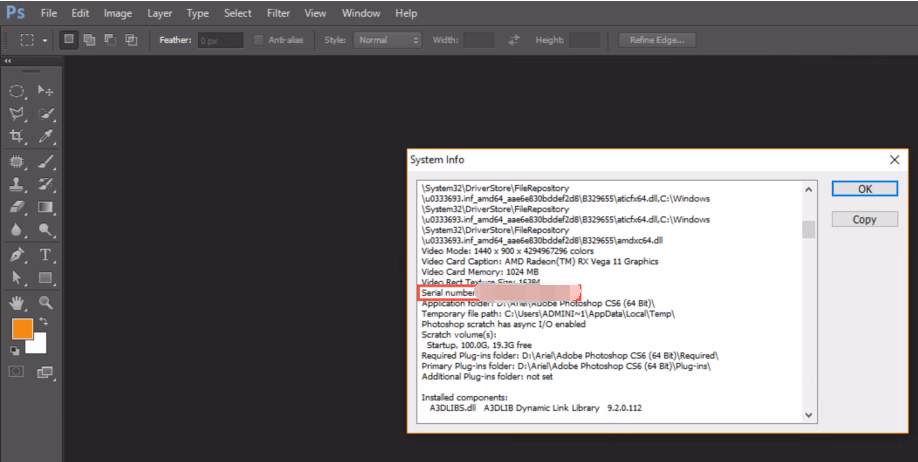Click the orange foreground color swatch
This screenshot has height=462, width=918.
point(22,329)
